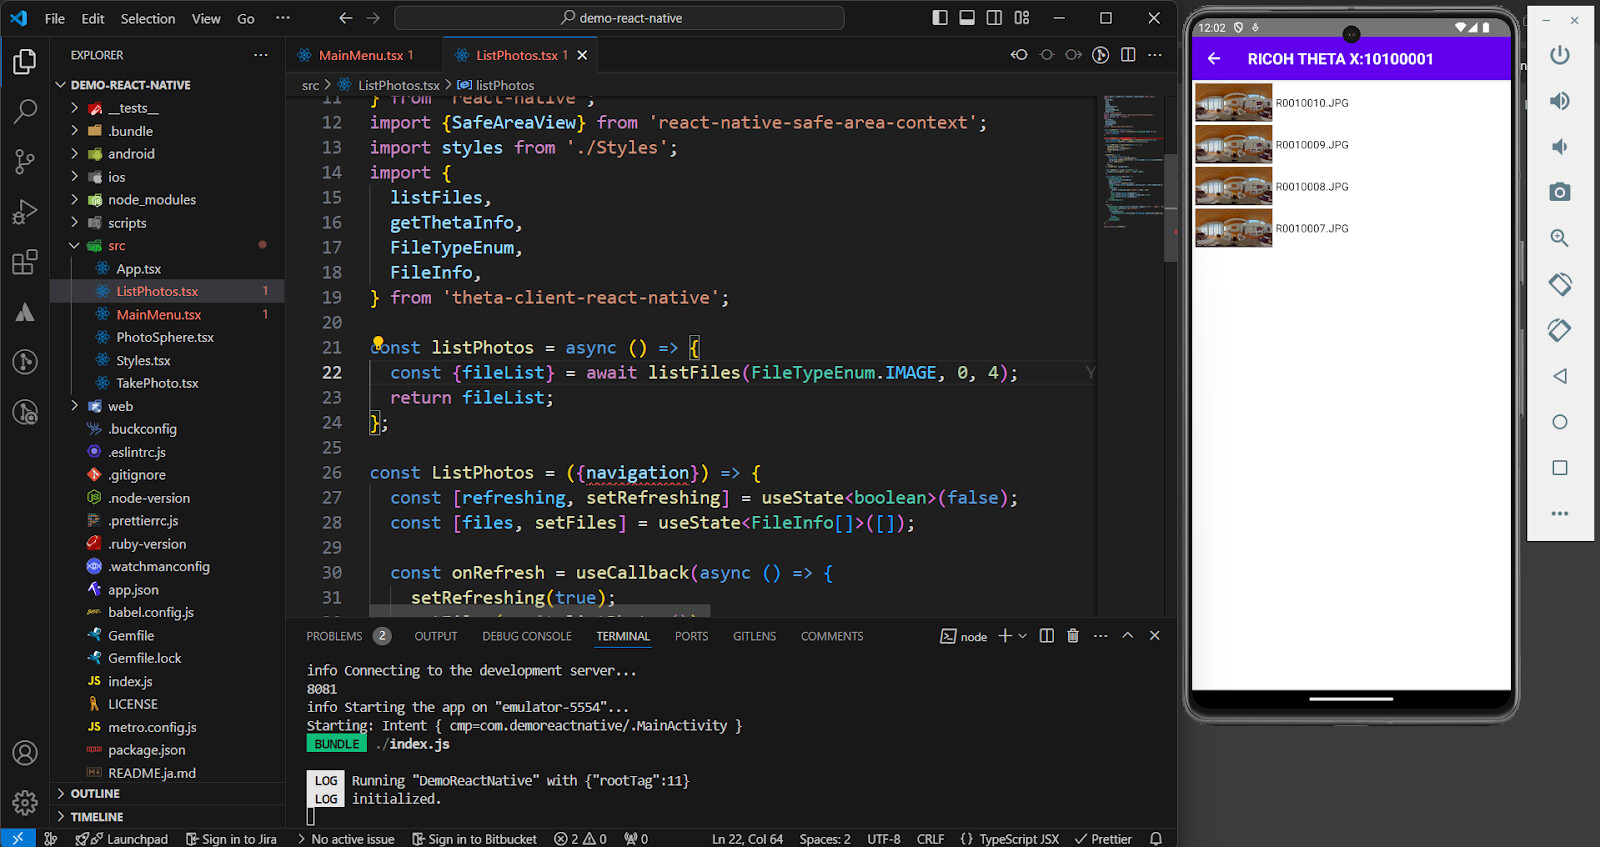This screenshot has height=847, width=1600.
Task: Maximize the panel size with chevron
Action: pos(1128,636)
